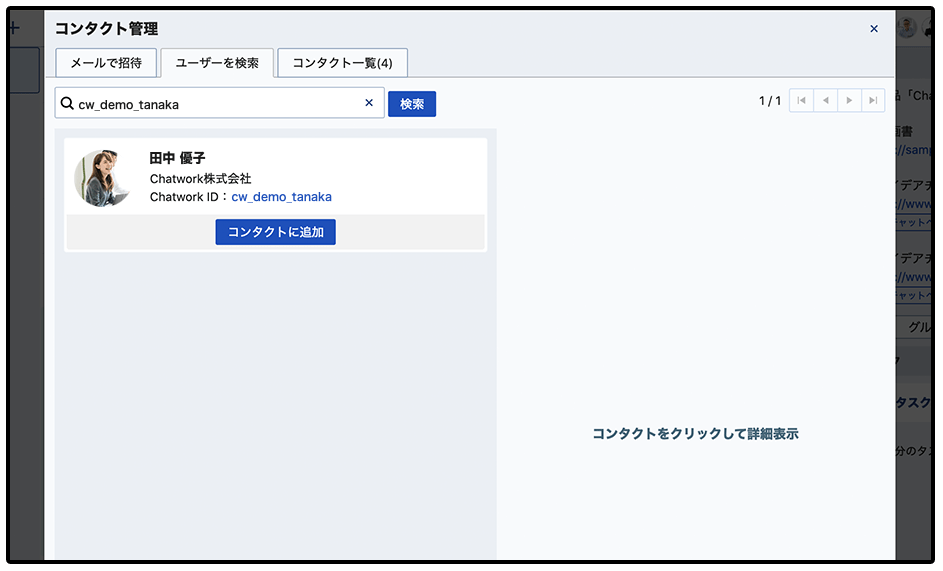Select the 田中 優子 contact name
This screenshot has width=943, height=571.
(177, 159)
